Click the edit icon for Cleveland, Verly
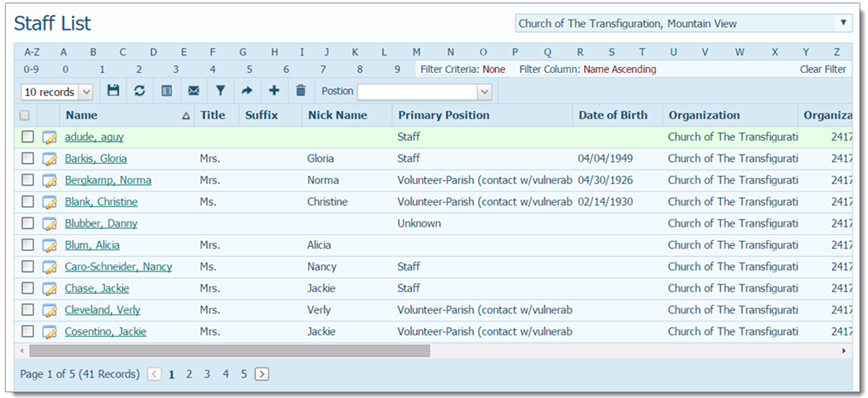 (x=50, y=310)
